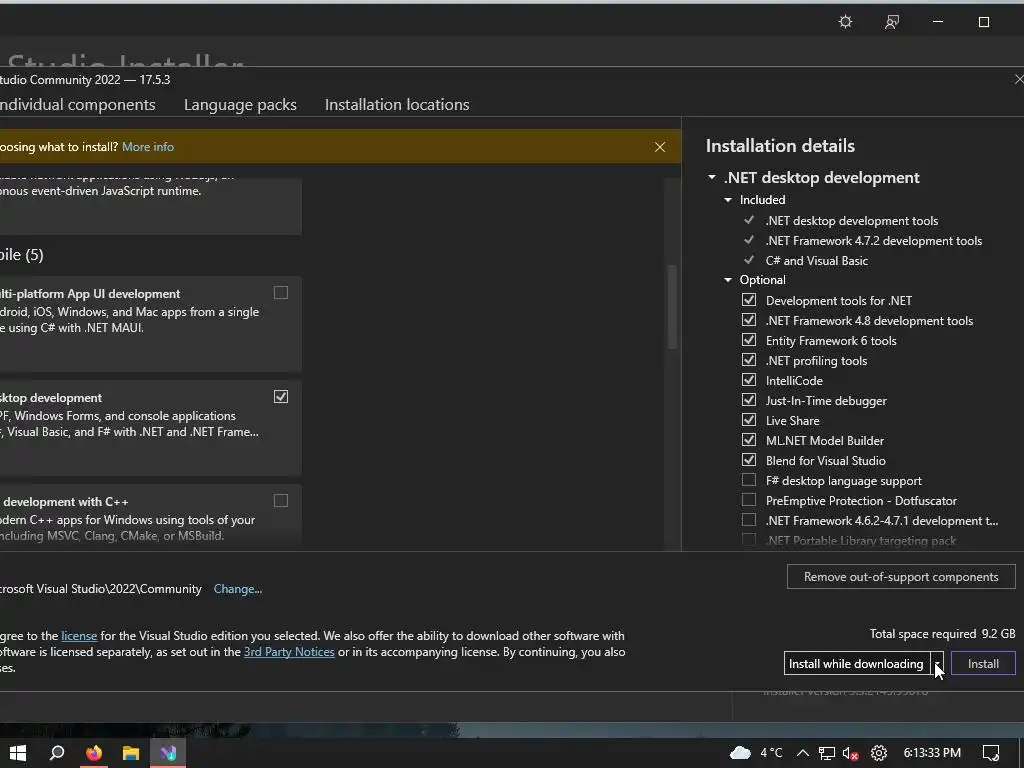
Task: Uncheck Blend for Visual Studio
Action: pos(749,460)
